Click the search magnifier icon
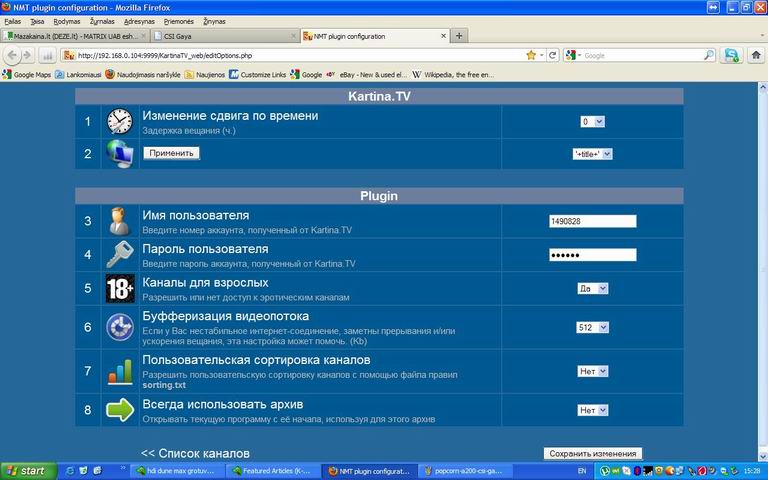768x480 pixels. (x=708, y=55)
